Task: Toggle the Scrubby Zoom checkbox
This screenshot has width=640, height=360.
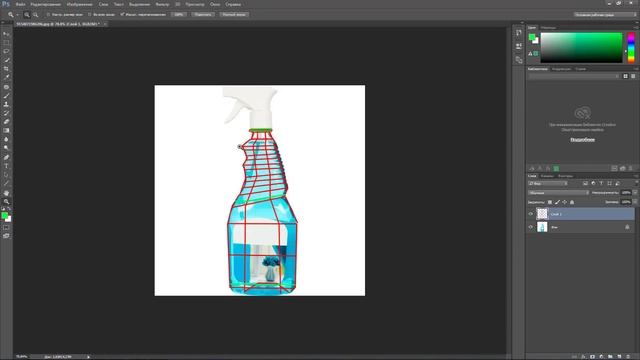Action: pyautogui.click(x=122, y=15)
